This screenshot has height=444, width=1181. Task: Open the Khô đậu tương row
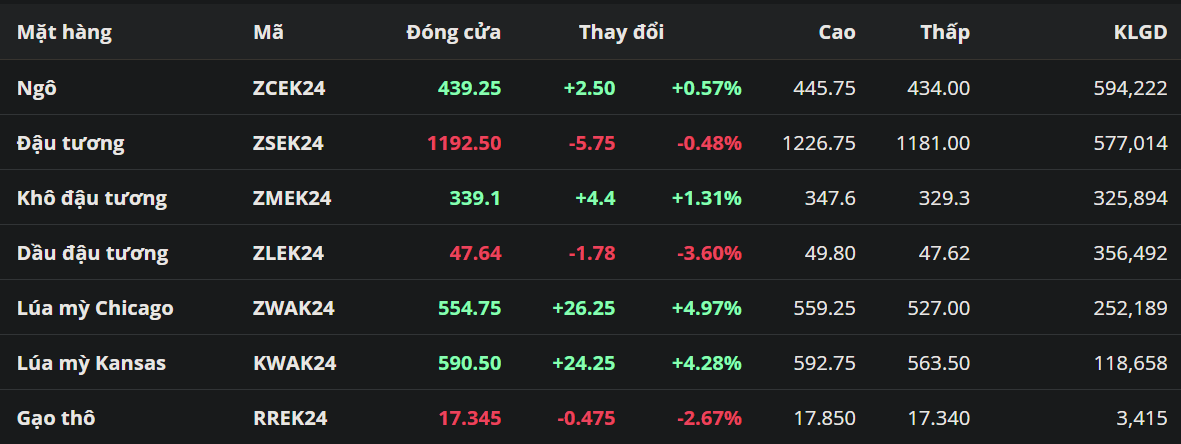[92, 198]
